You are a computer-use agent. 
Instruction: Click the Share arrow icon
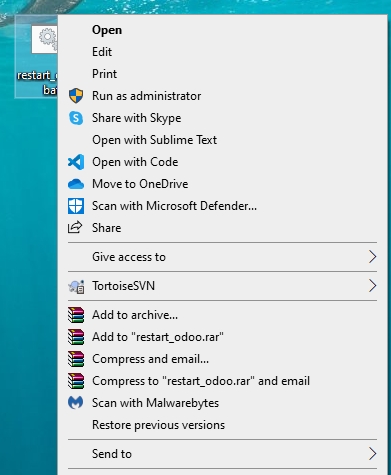tap(75, 227)
